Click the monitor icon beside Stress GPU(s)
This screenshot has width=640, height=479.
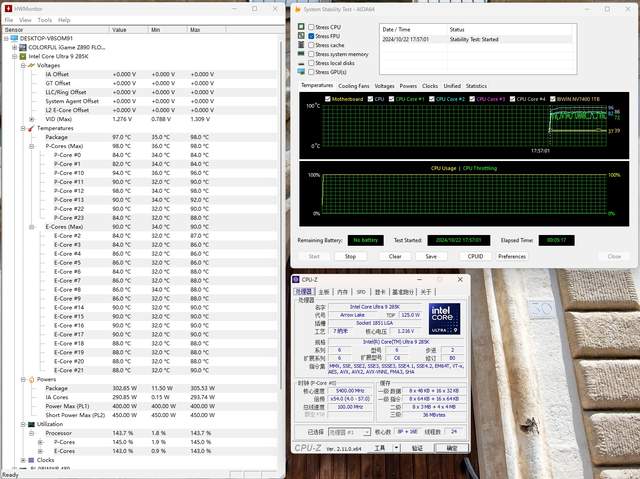[301, 72]
